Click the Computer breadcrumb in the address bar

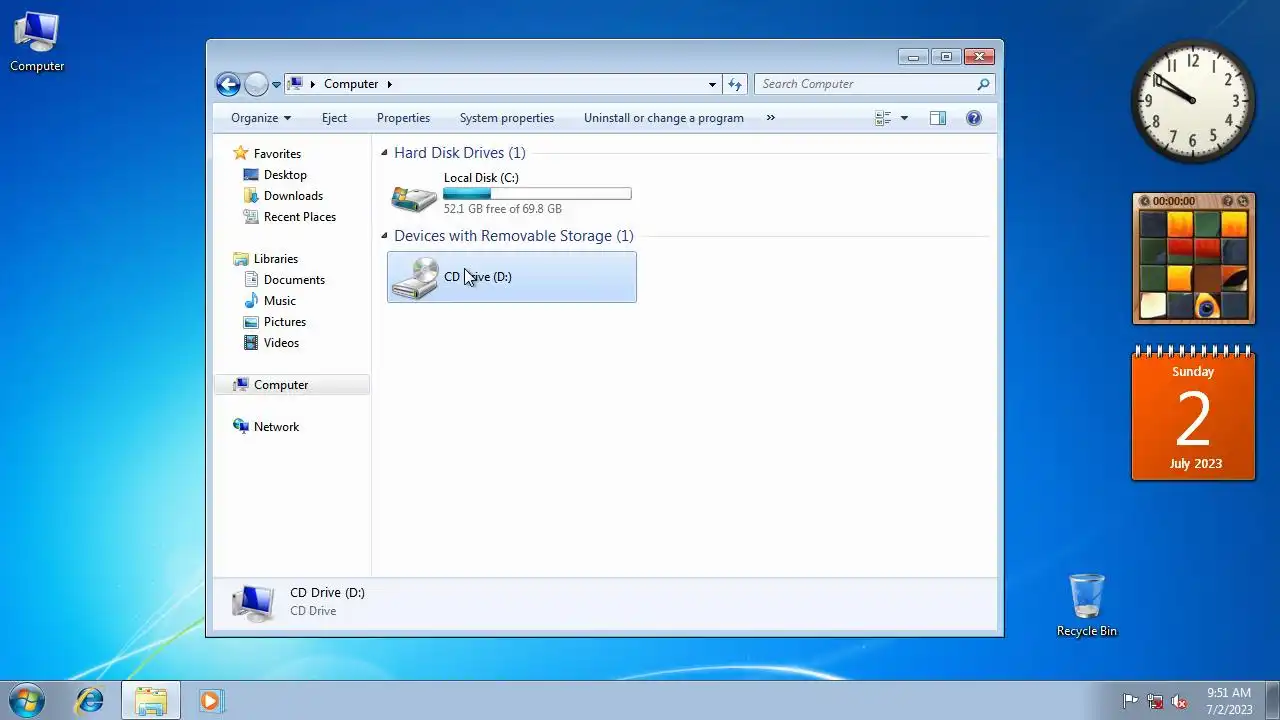coord(351,84)
